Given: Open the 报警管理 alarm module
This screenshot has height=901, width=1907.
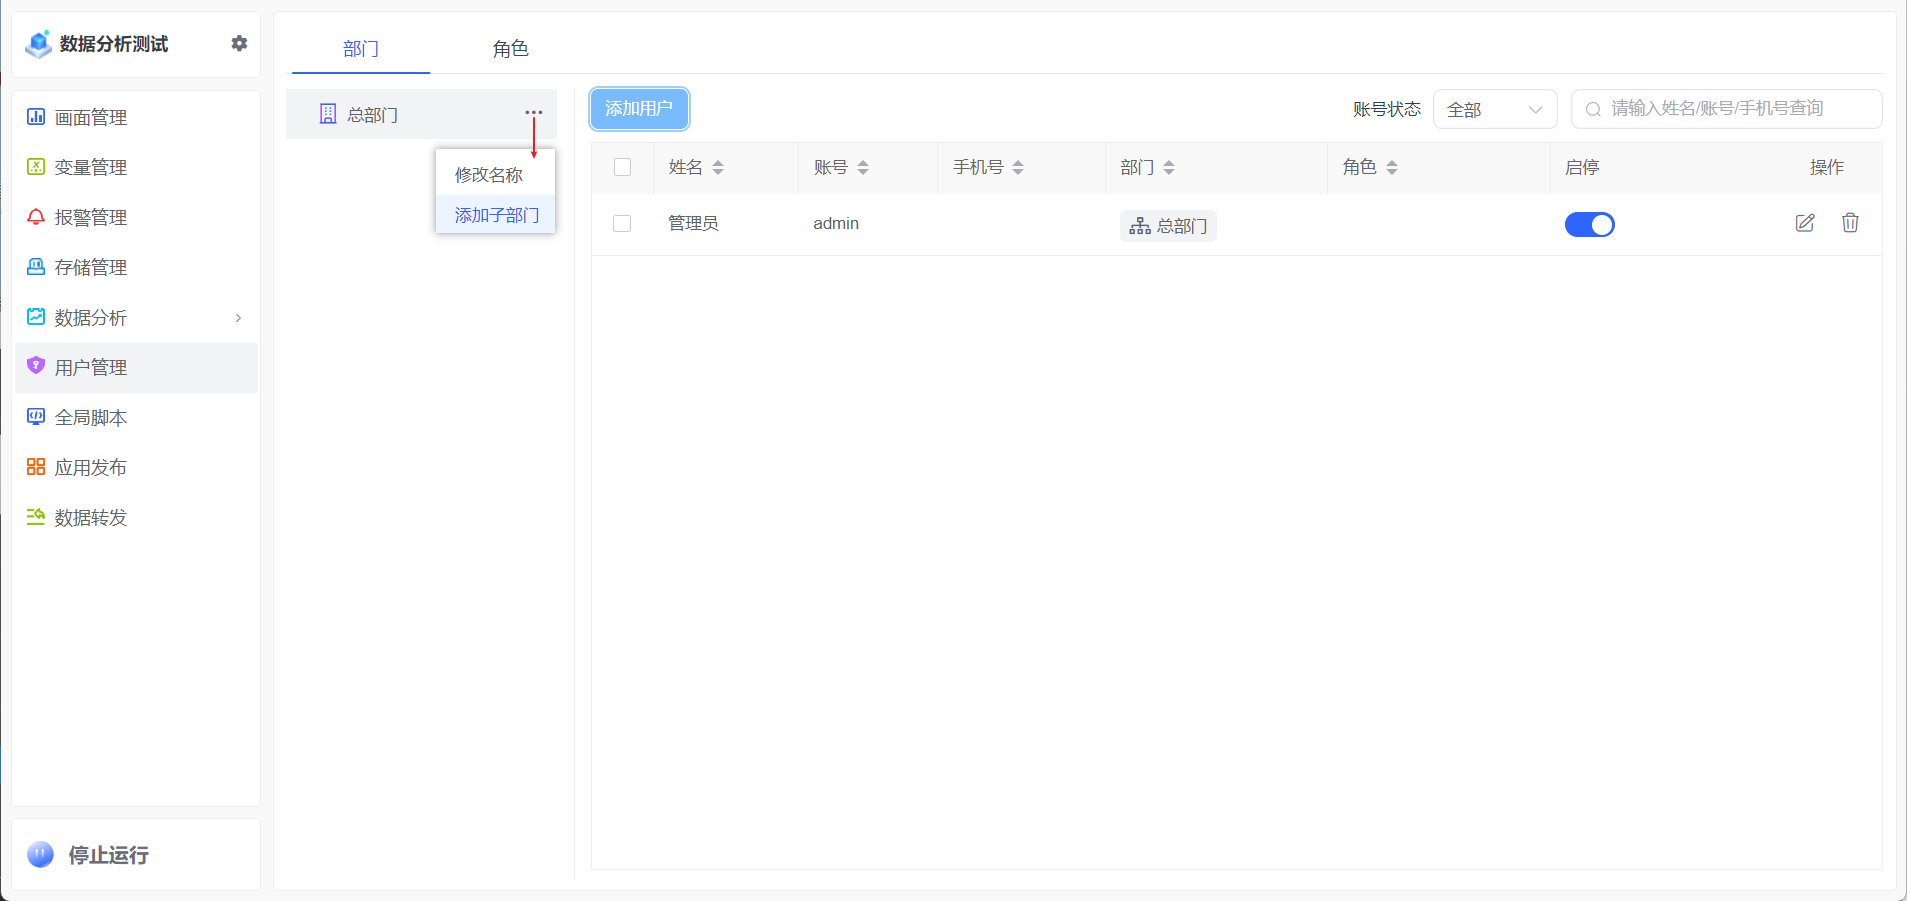Looking at the screenshot, I should coord(91,217).
